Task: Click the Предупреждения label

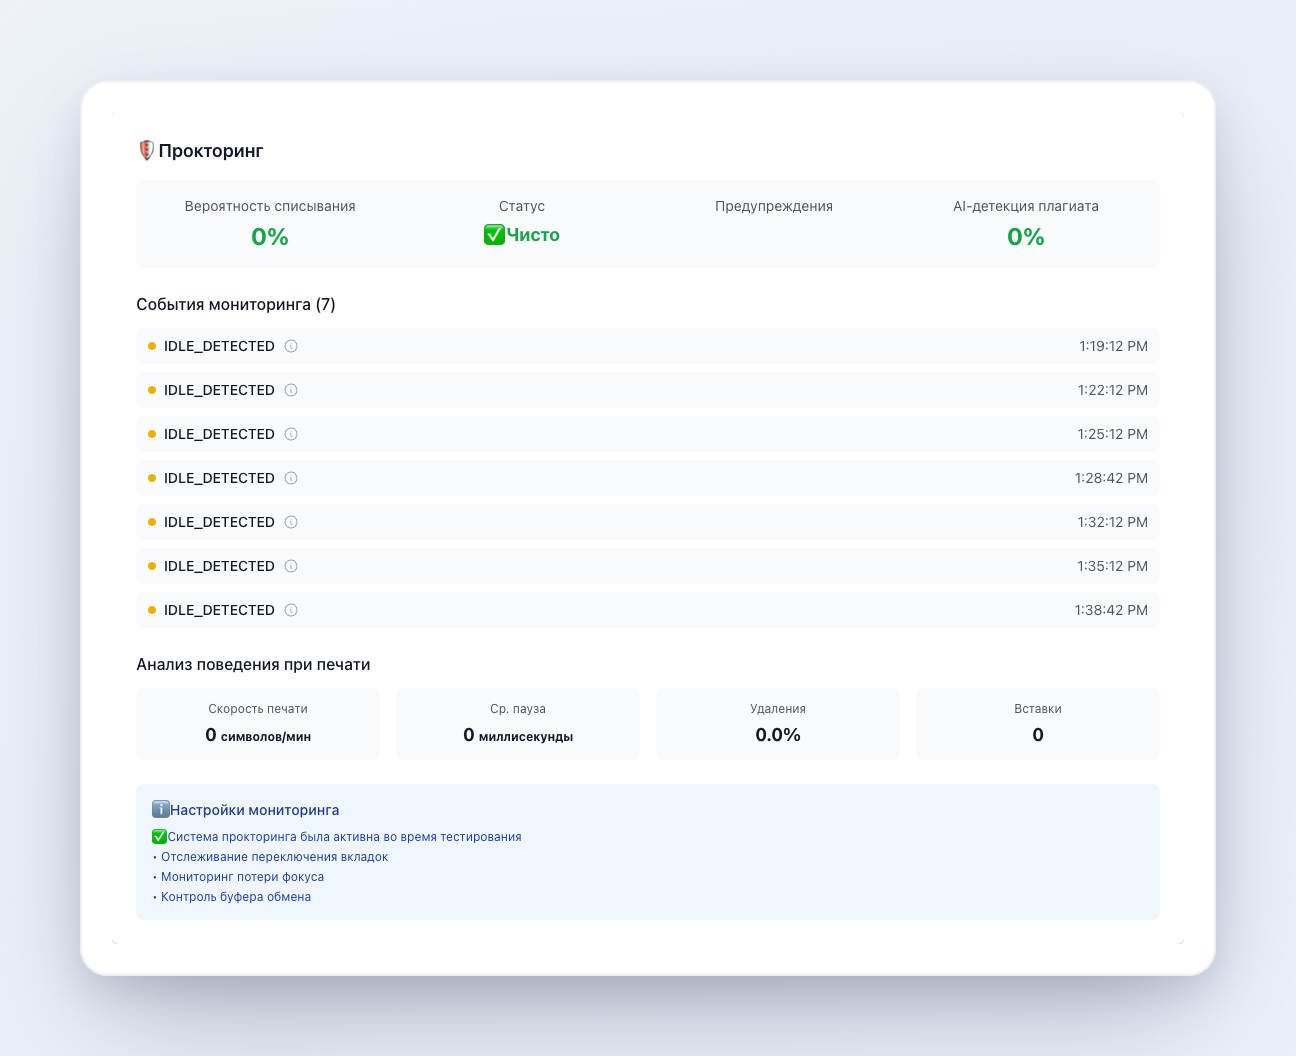Action: 774,206
